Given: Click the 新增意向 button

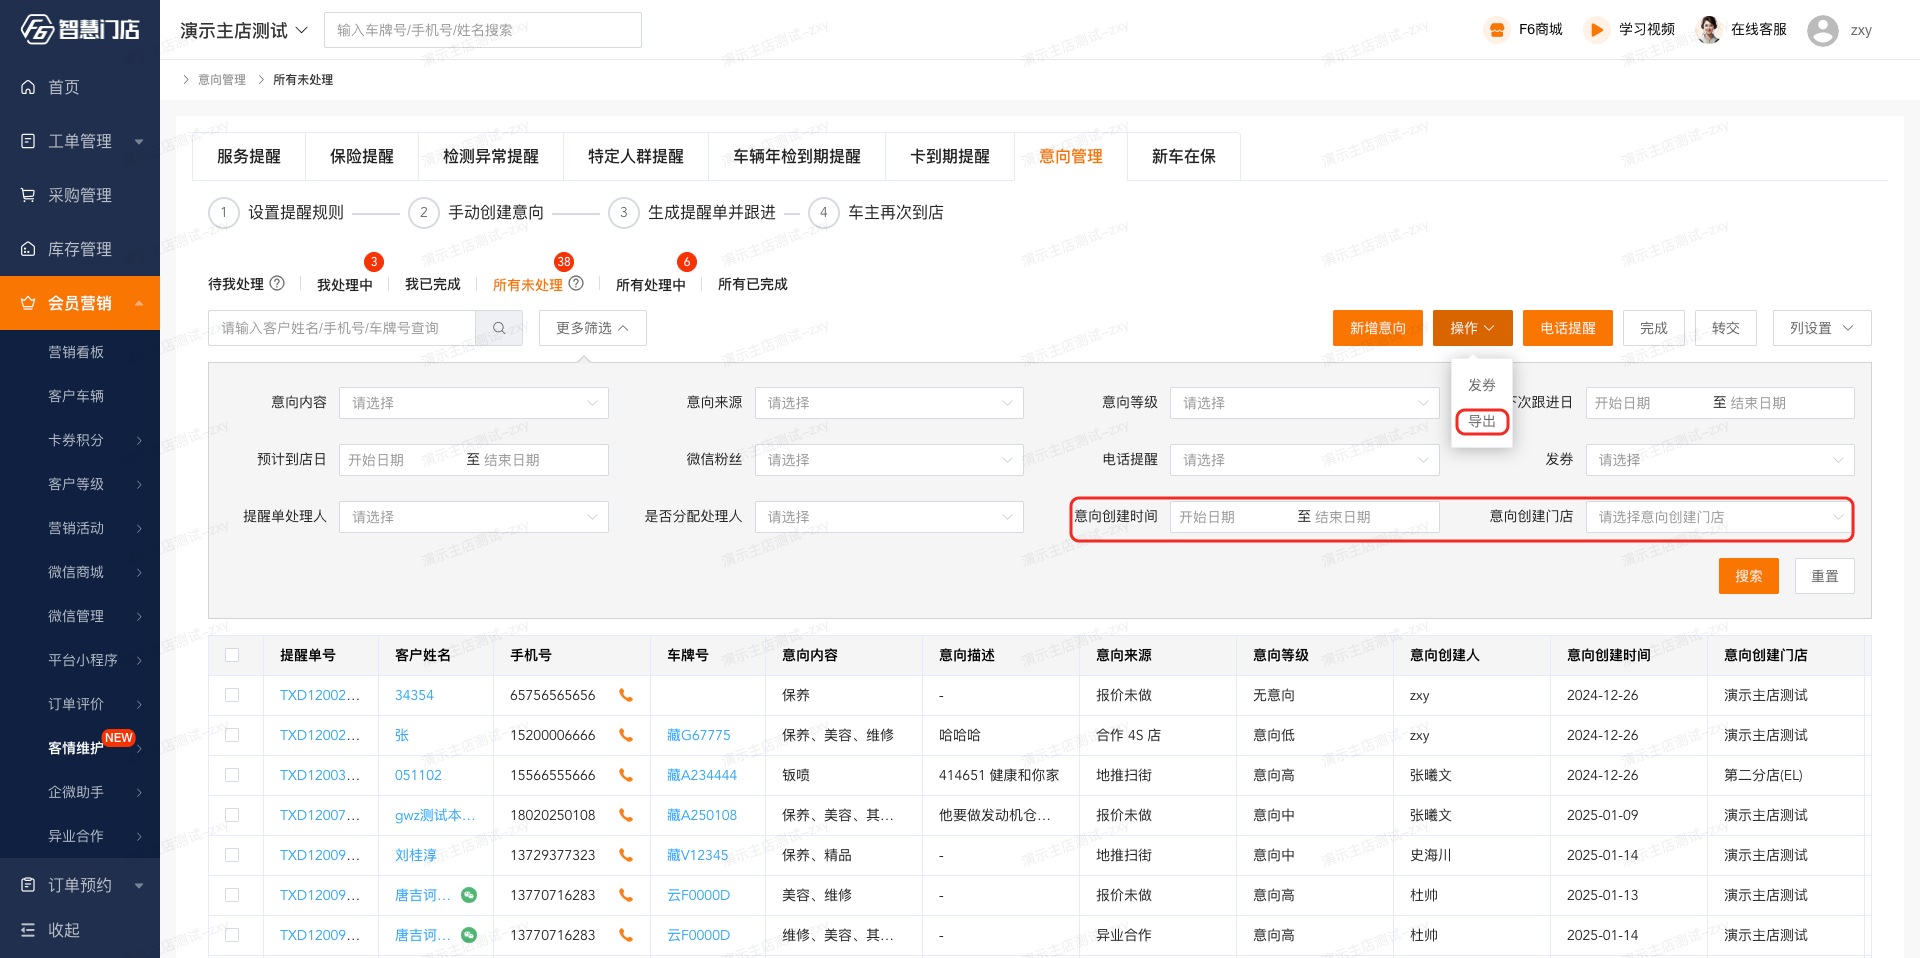Looking at the screenshot, I should click(x=1378, y=328).
